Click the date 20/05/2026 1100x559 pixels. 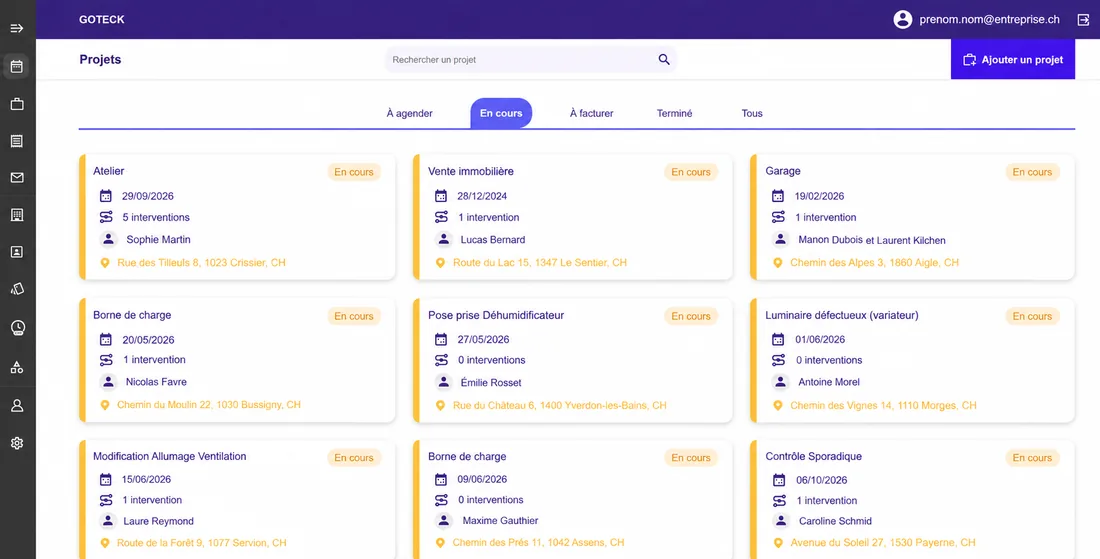point(148,340)
